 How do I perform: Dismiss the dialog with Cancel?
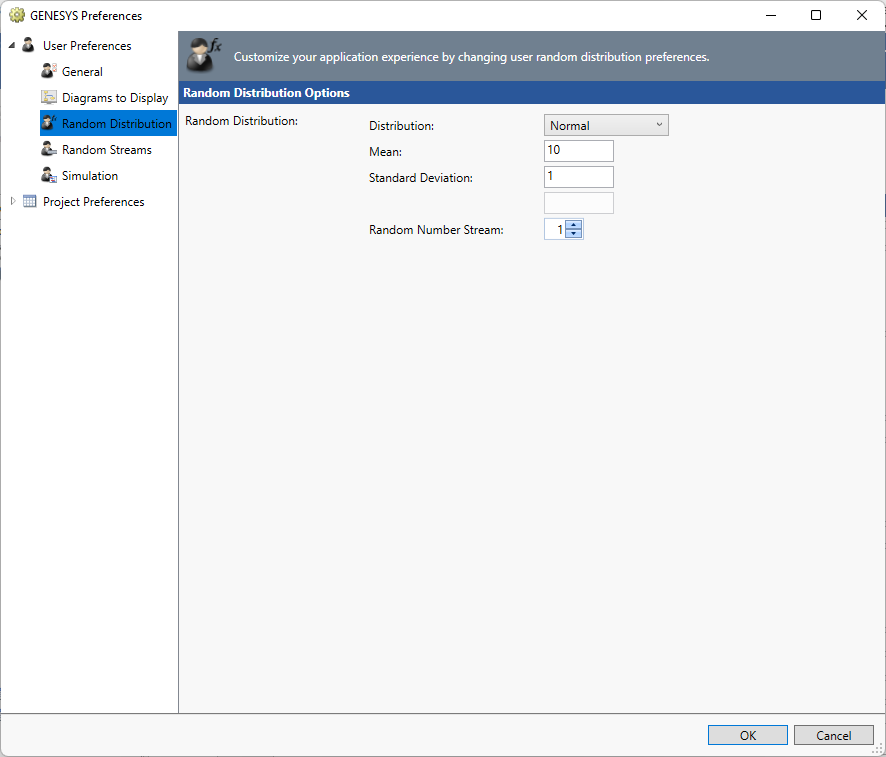tap(833, 735)
